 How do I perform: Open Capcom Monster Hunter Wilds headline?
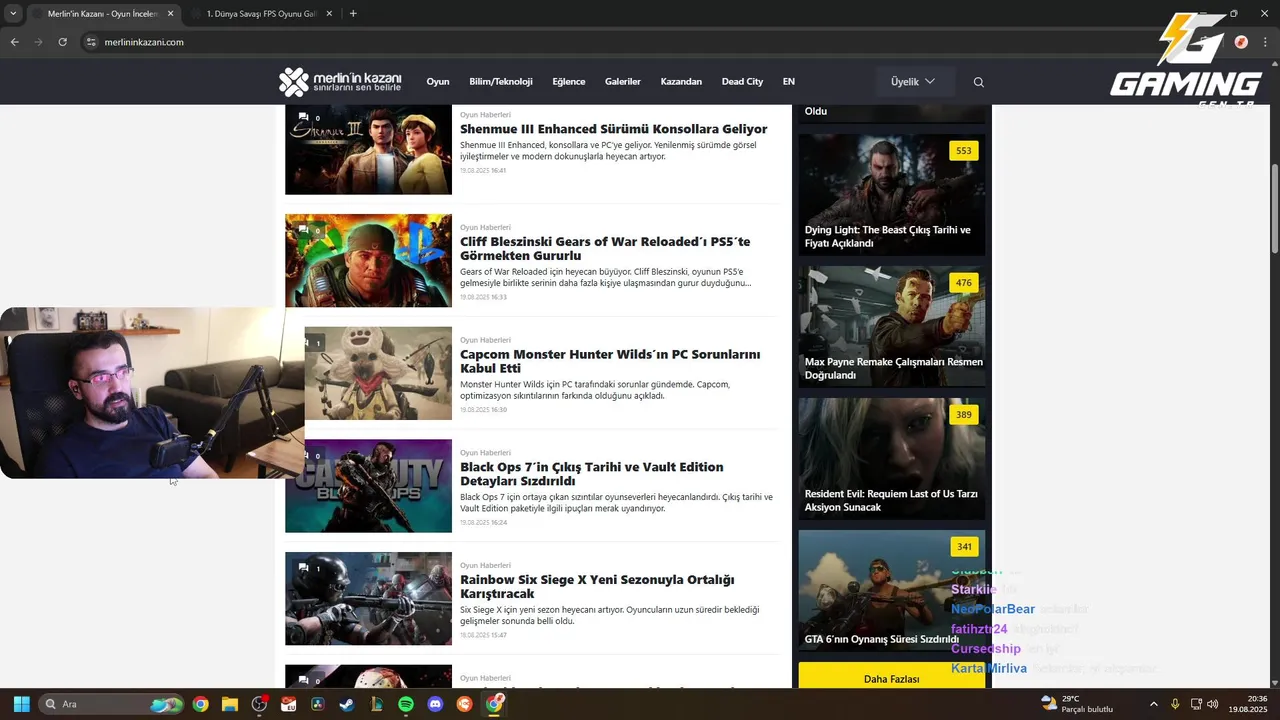point(610,361)
